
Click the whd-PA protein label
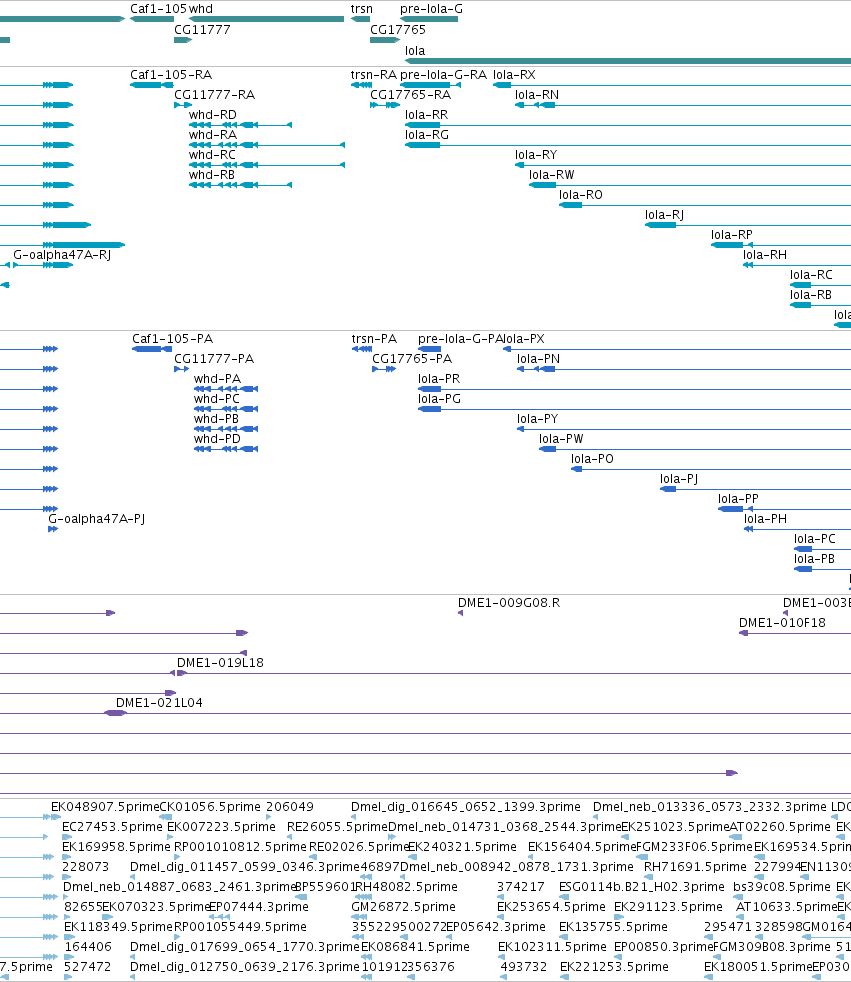(217, 380)
